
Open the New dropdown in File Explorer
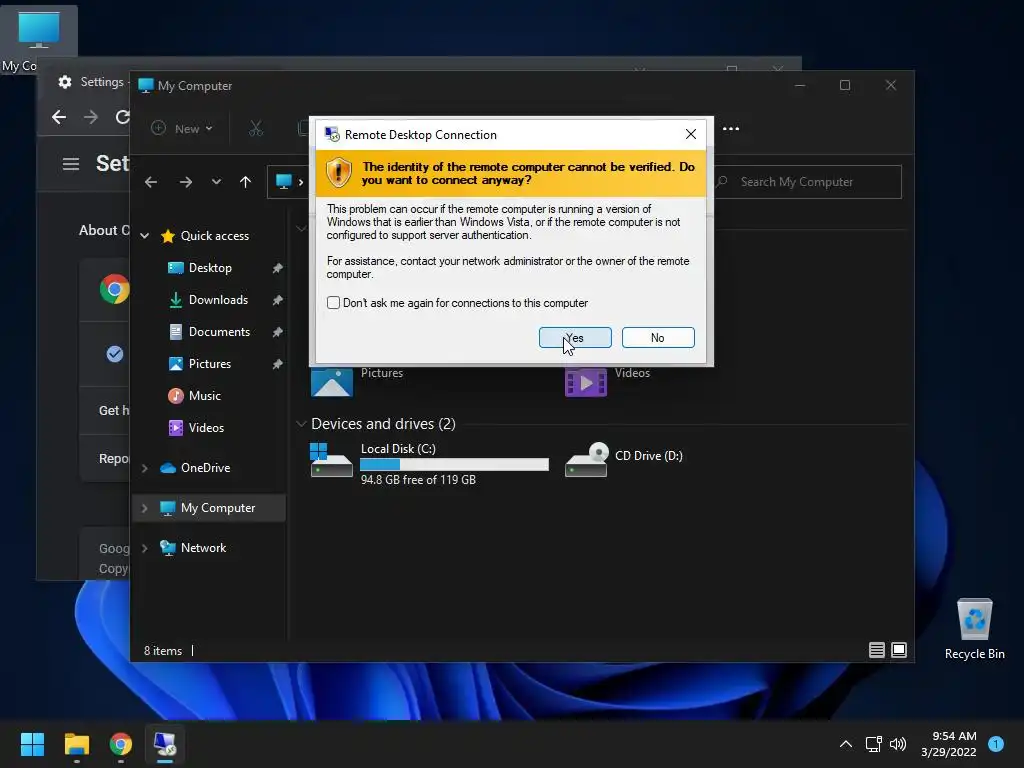tap(182, 129)
